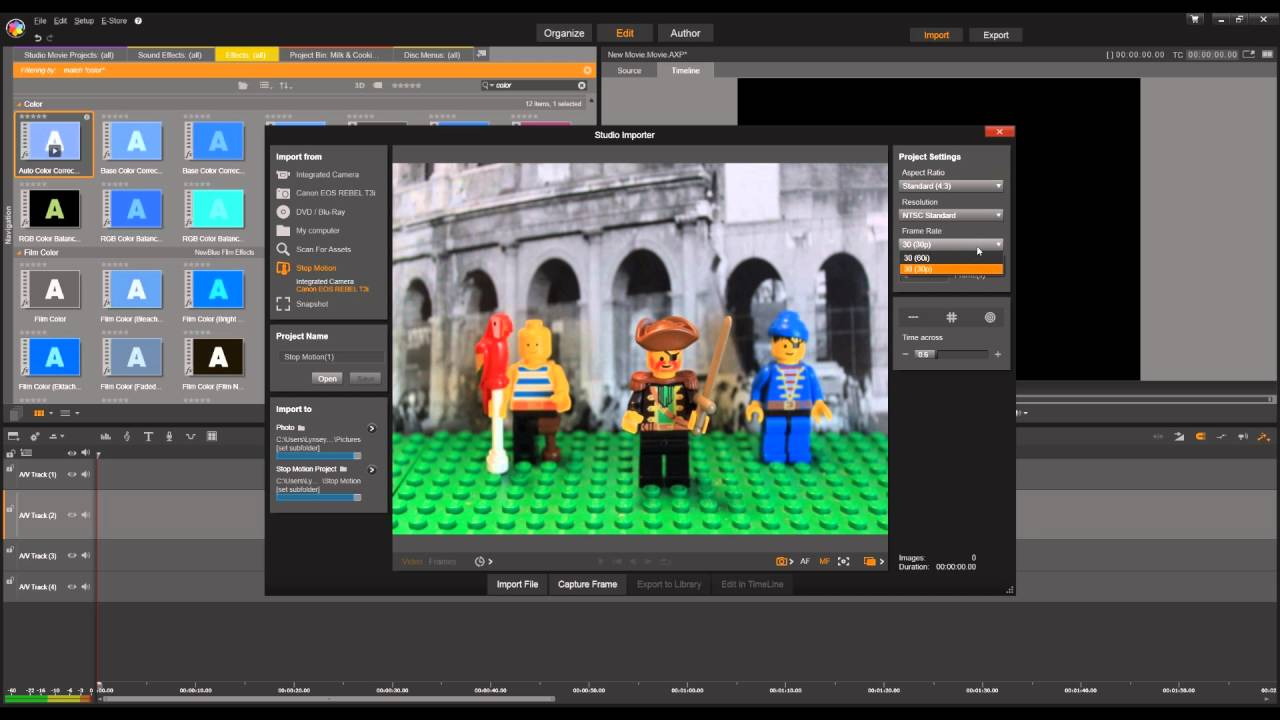Collapse the Film Color effects group
This screenshot has height=720, width=1280.
pos(20,253)
